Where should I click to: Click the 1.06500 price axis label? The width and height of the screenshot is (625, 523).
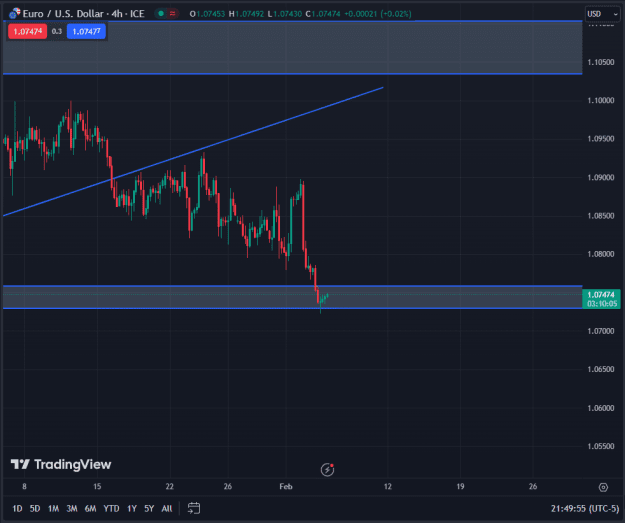(601, 369)
